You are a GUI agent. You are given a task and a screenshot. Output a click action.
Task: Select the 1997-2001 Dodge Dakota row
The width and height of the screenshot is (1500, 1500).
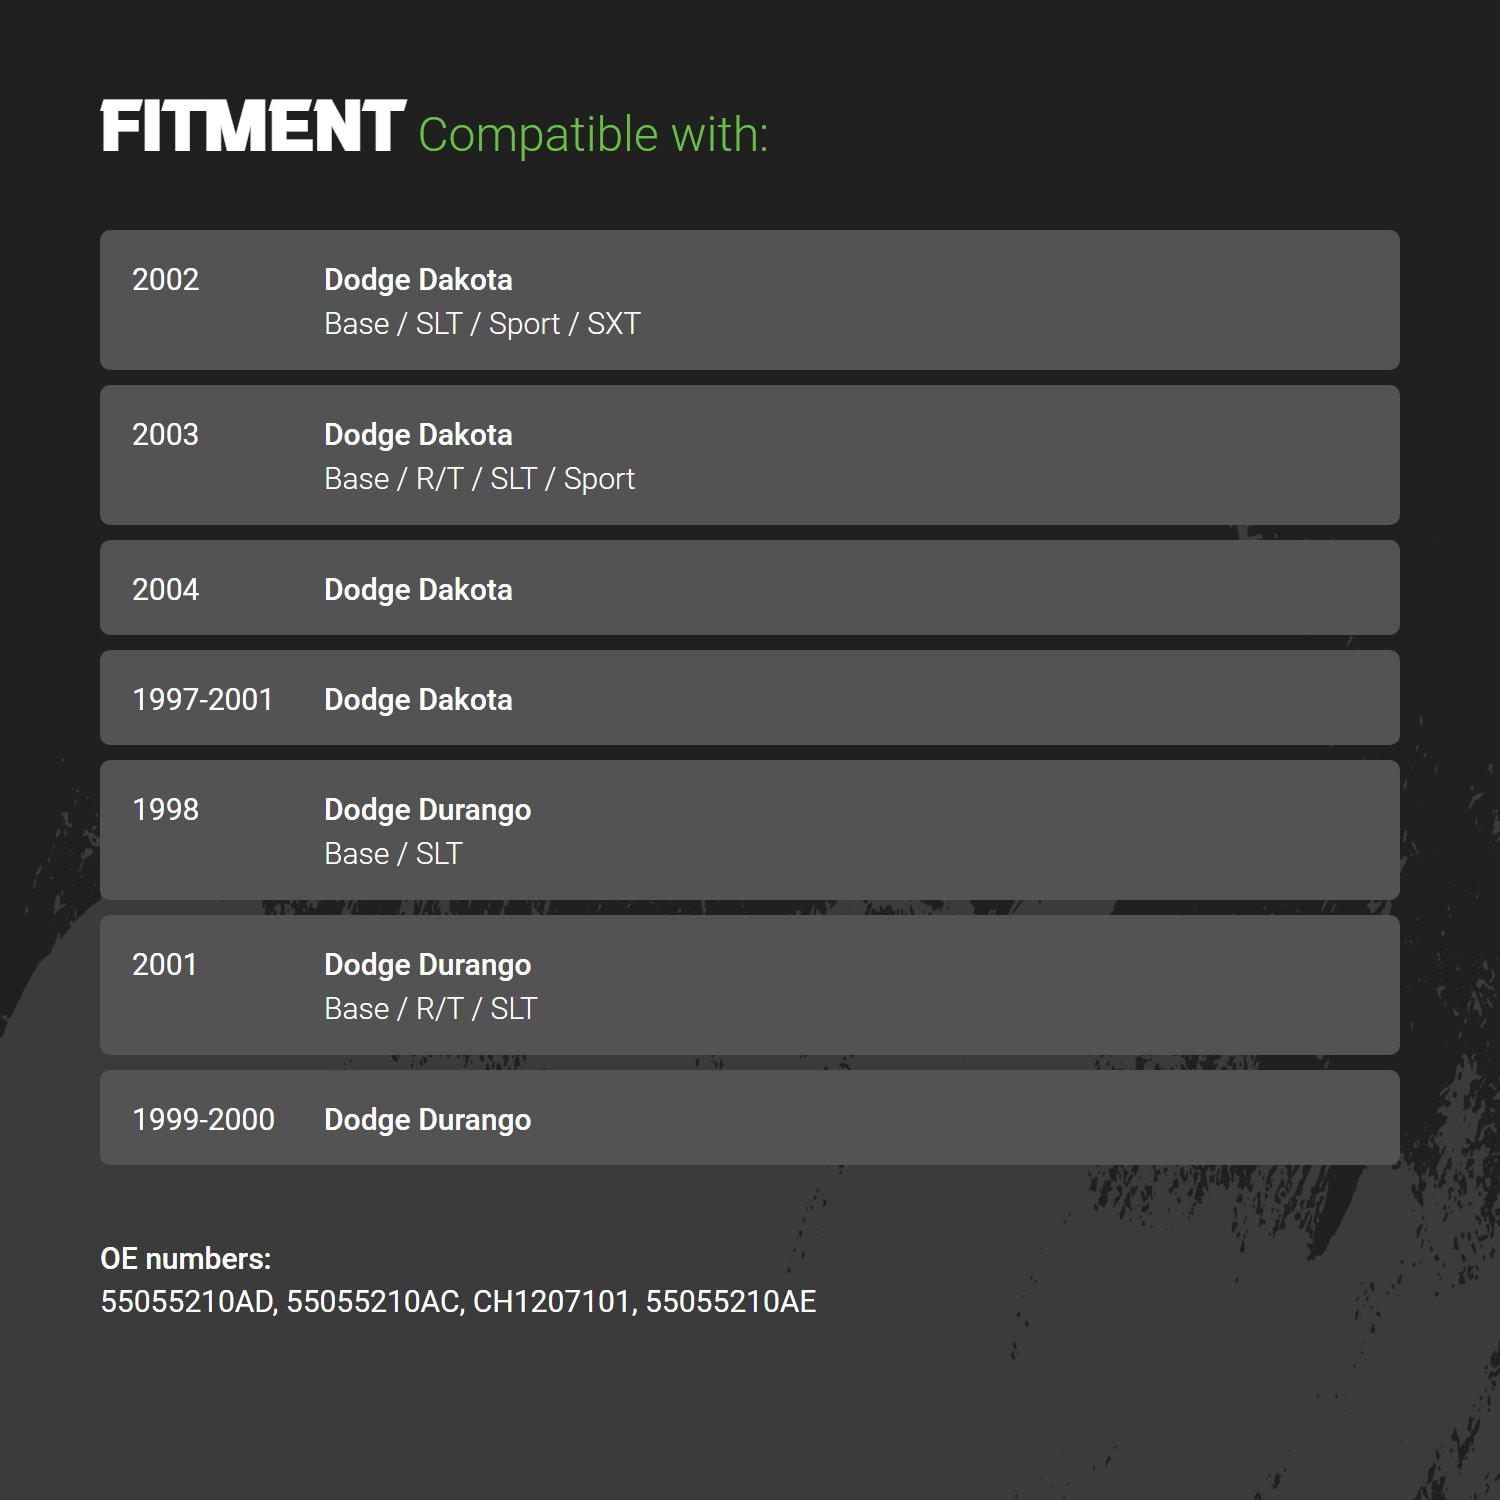pyautogui.click(x=750, y=698)
